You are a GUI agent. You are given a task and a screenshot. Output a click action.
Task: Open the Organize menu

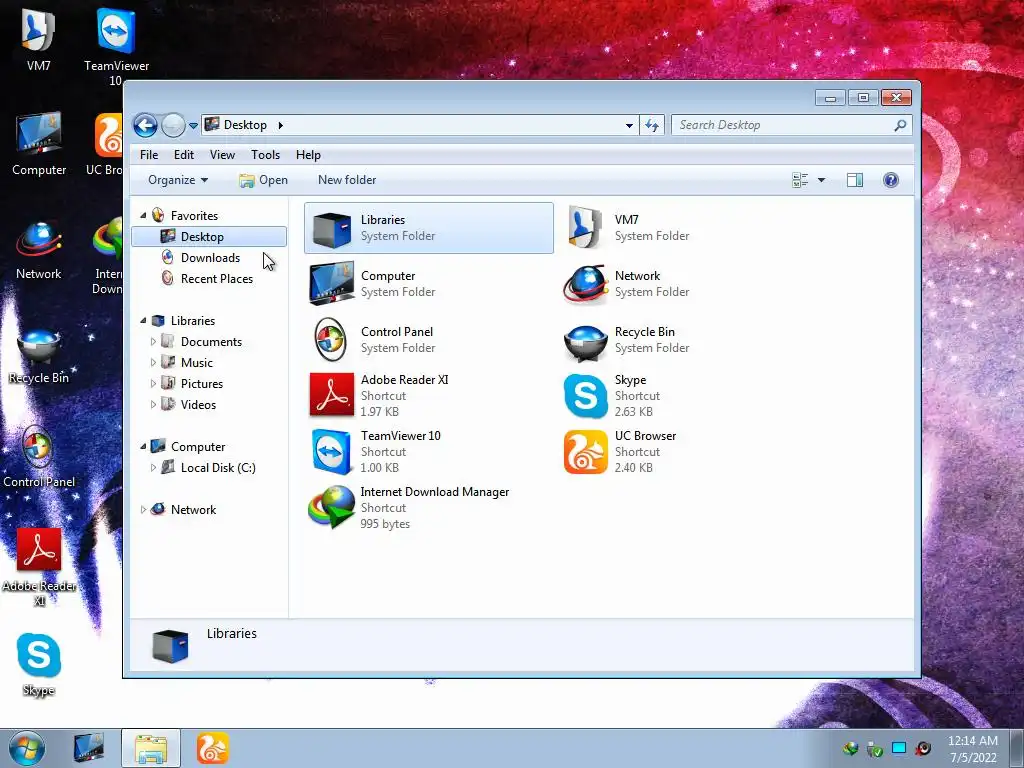point(178,180)
